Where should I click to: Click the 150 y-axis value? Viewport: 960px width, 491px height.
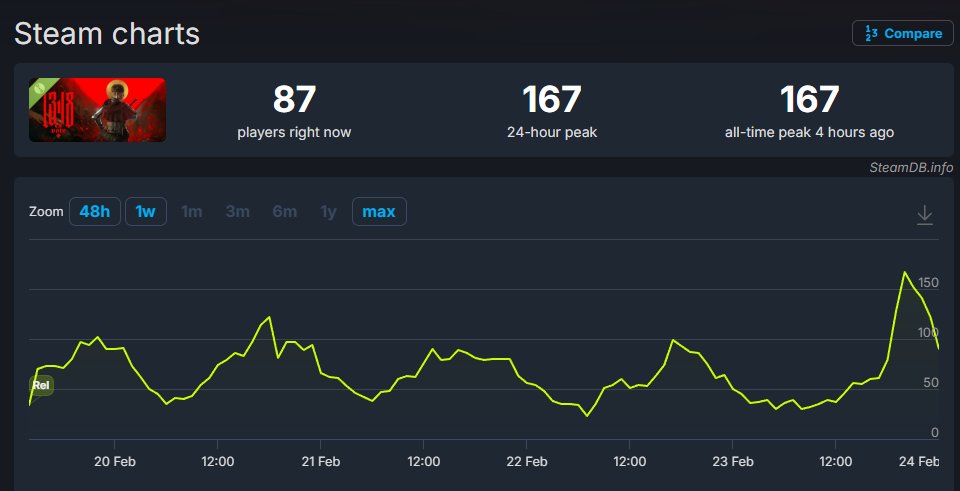point(928,282)
